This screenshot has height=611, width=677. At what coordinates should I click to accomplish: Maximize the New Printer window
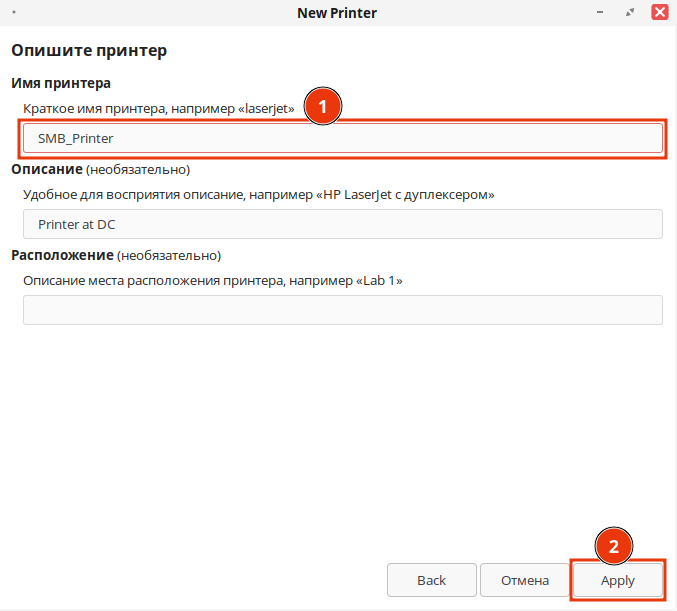pyautogui.click(x=630, y=13)
